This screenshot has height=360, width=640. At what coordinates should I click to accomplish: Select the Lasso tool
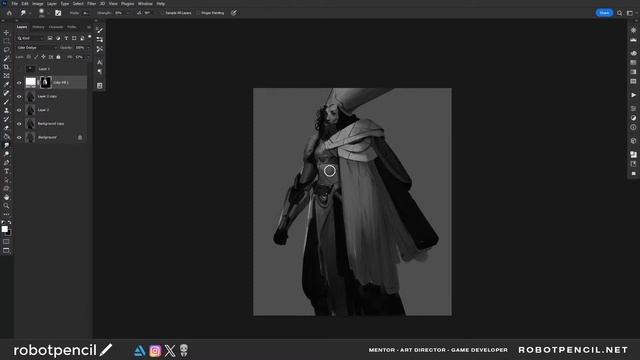[6, 49]
